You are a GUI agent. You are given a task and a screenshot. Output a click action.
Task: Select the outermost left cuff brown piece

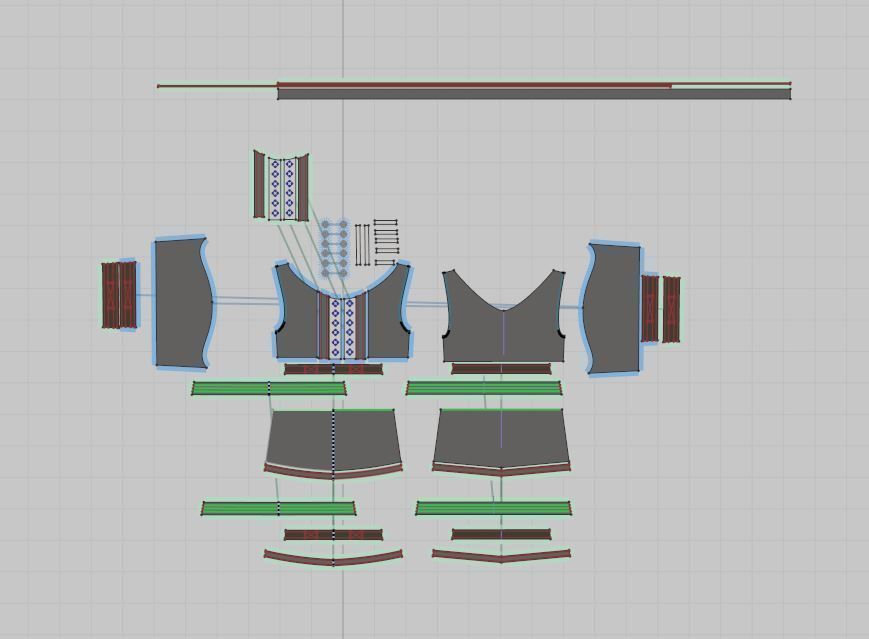[111, 295]
